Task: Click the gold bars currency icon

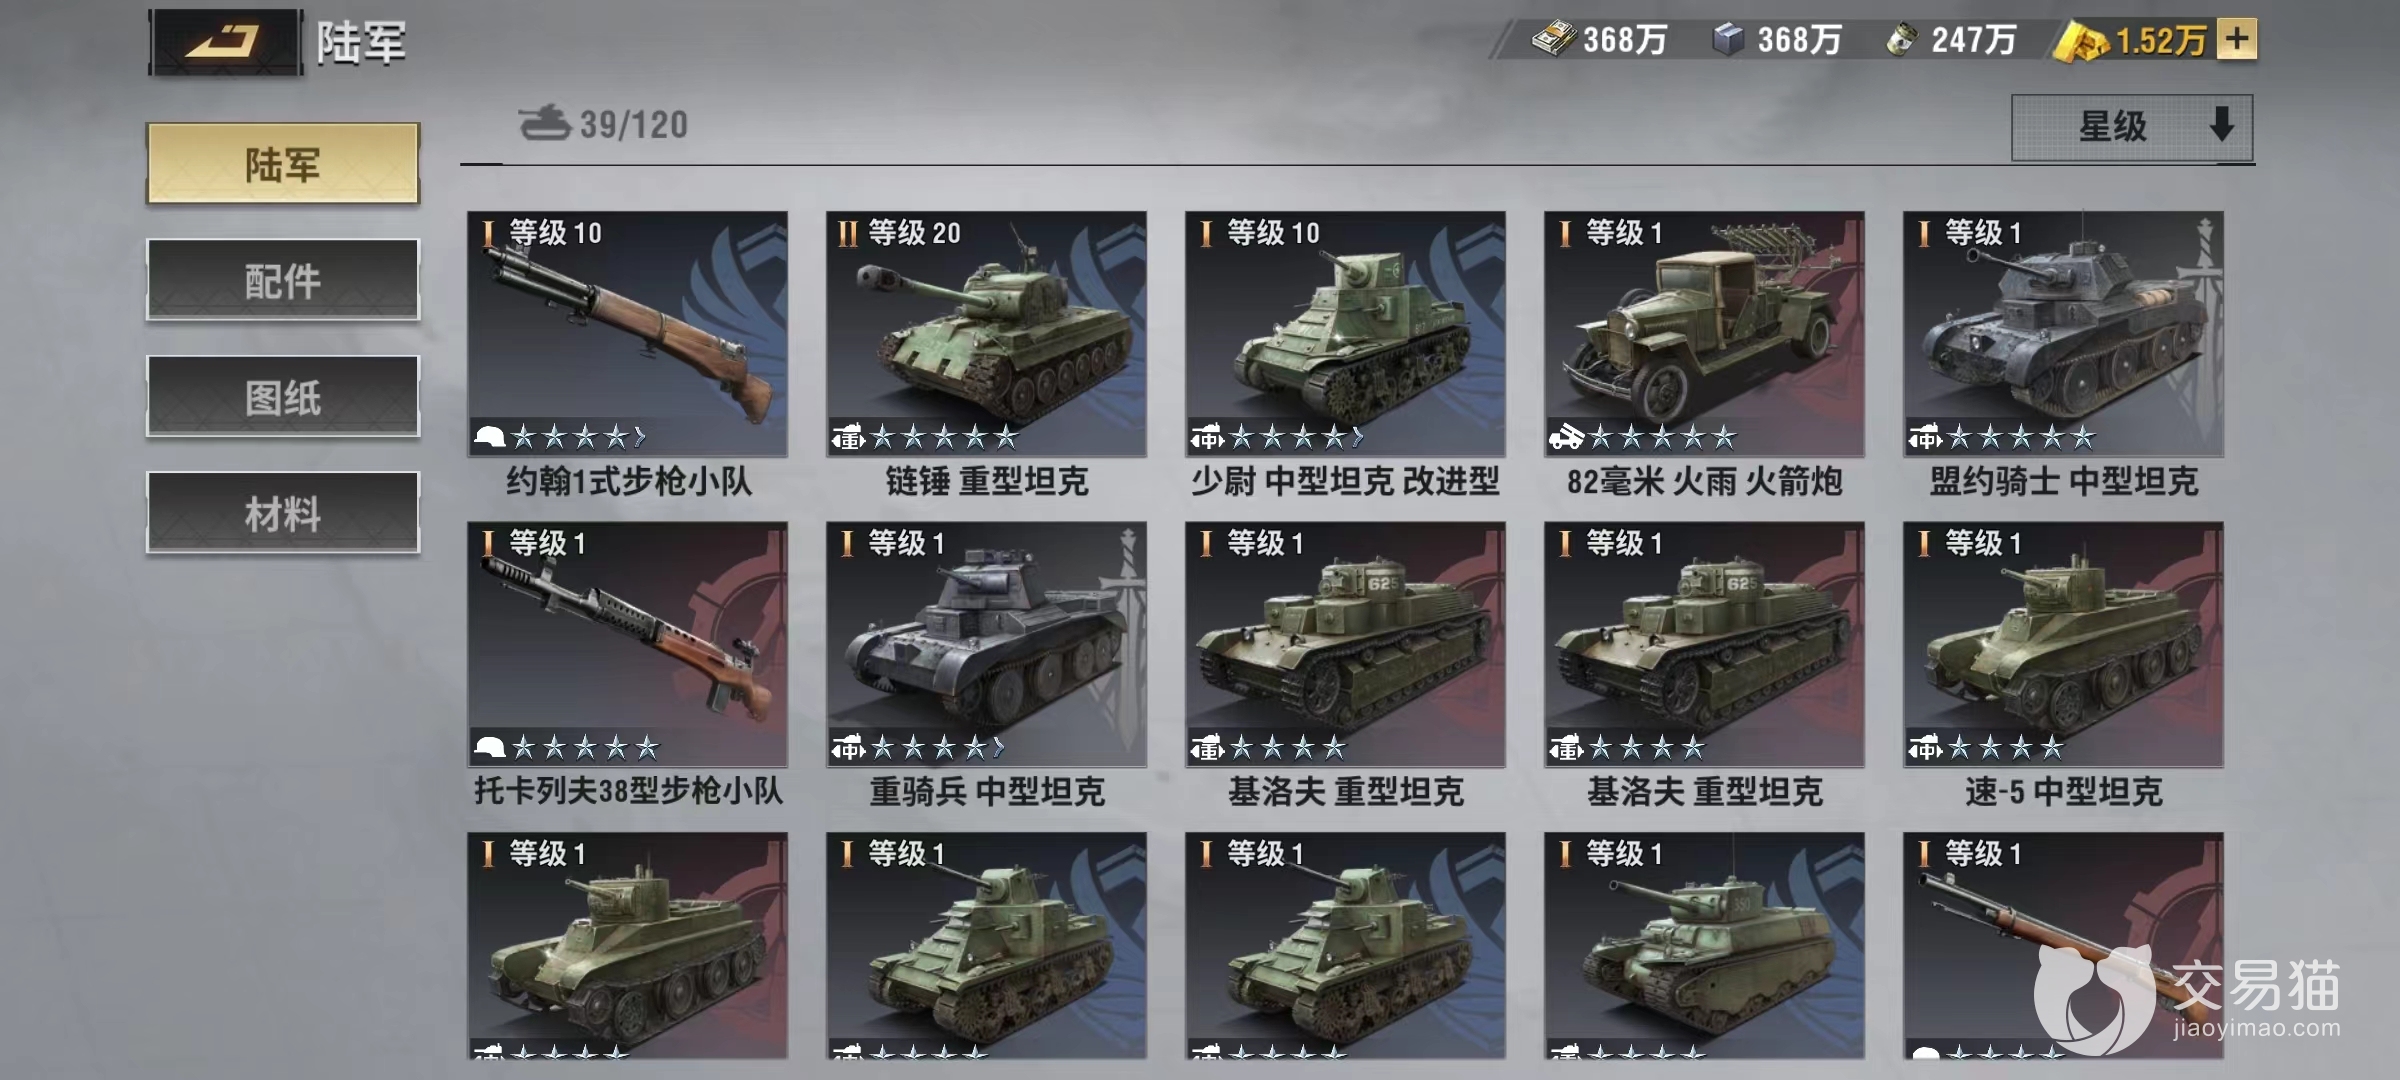Action: (2080, 41)
